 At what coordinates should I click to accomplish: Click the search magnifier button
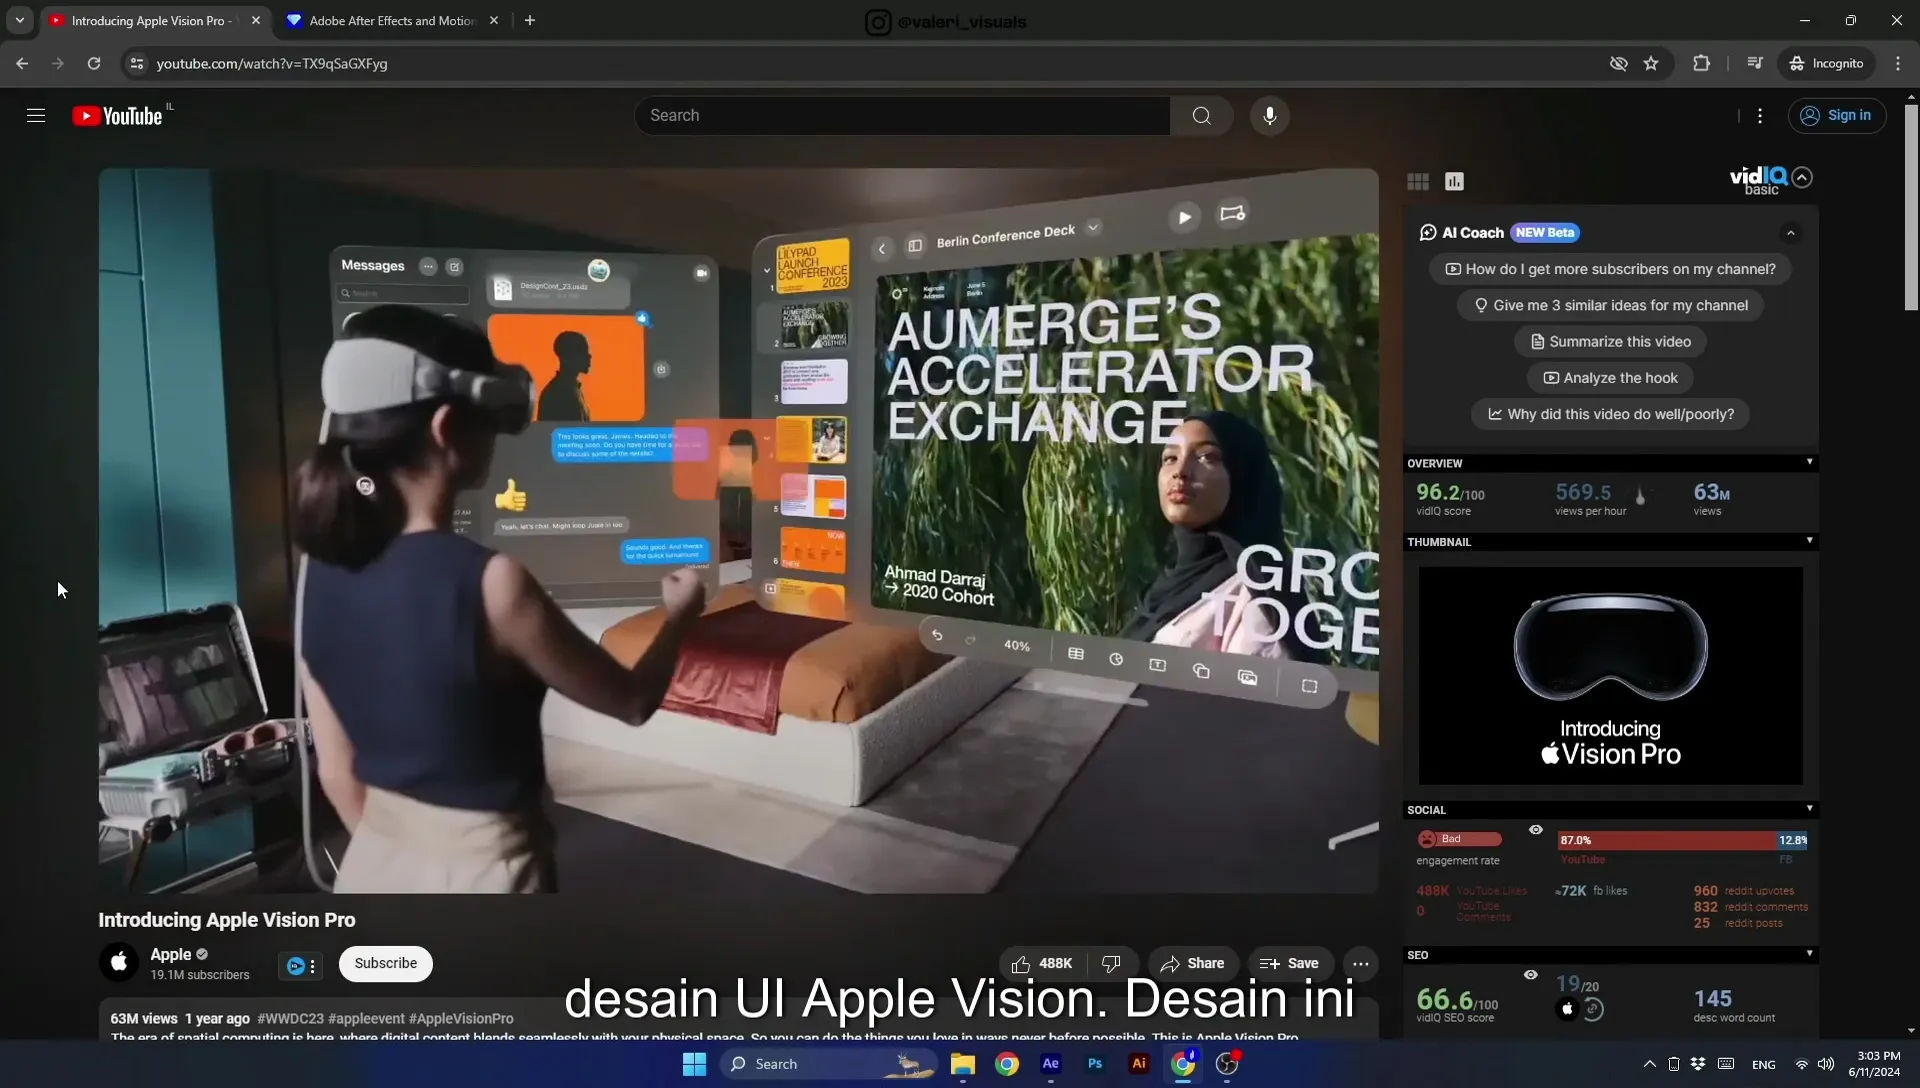click(x=1201, y=116)
